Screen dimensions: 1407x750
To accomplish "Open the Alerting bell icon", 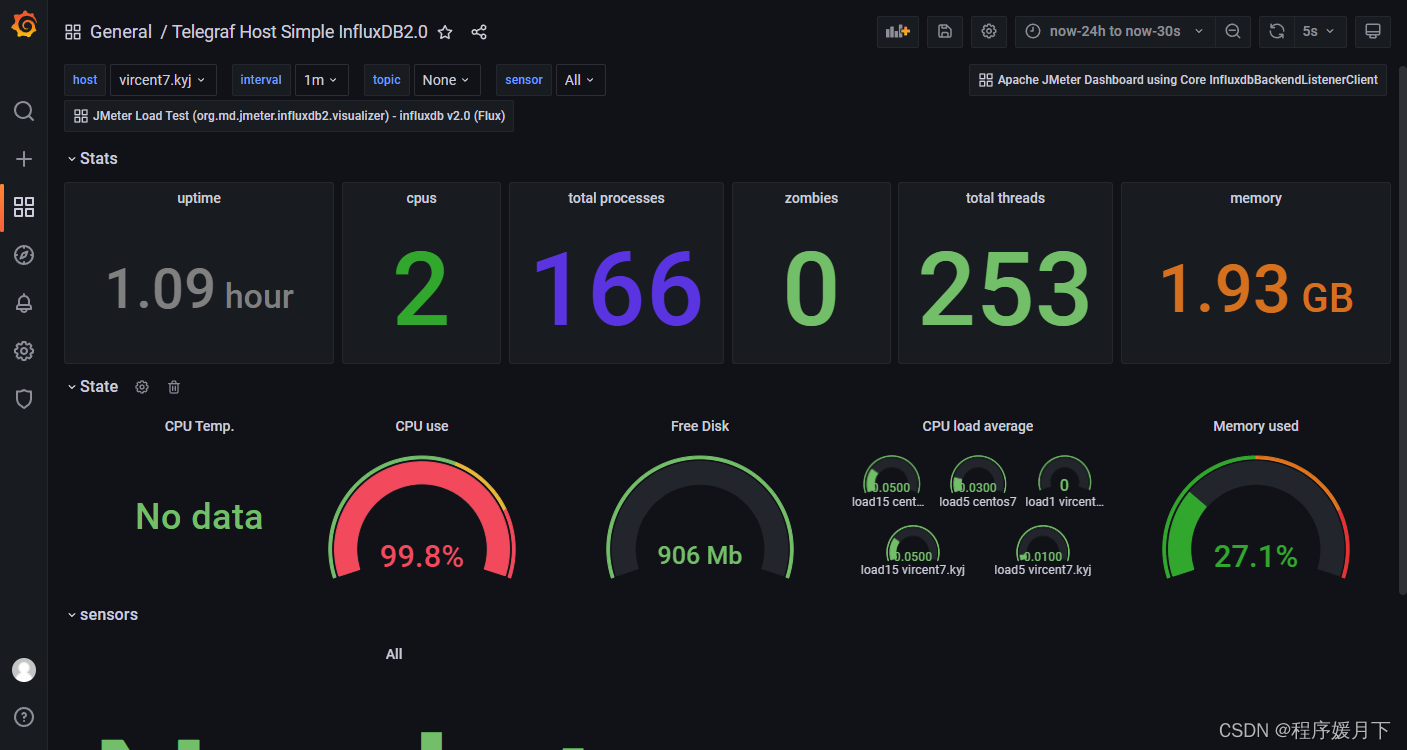I will pyautogui.click(x=24, y=303).
